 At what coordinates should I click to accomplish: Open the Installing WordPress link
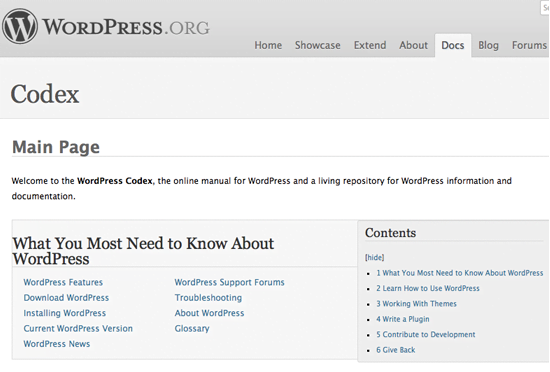65,313
